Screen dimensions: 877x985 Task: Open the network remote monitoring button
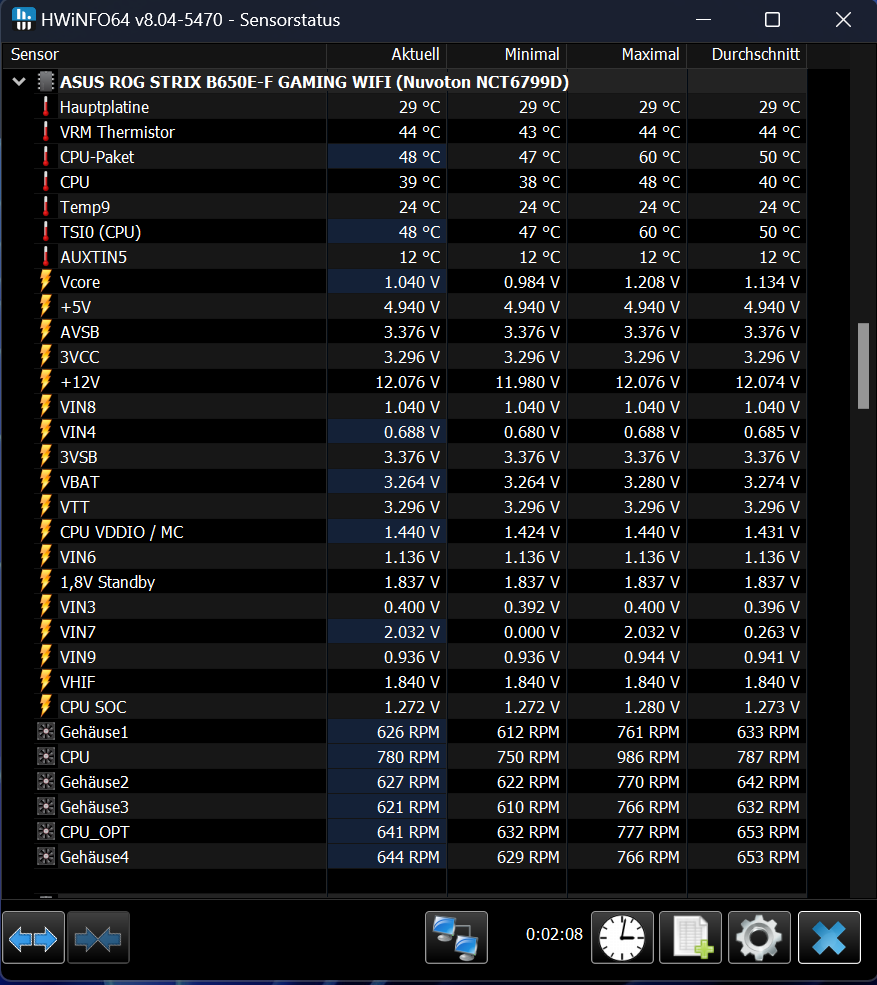(456, 938)
